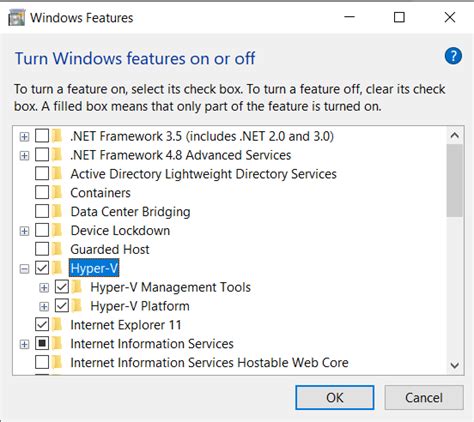Enable the Containers checkbox
The width and height of the screenshot is (474, 422).
tap(42, 192)
